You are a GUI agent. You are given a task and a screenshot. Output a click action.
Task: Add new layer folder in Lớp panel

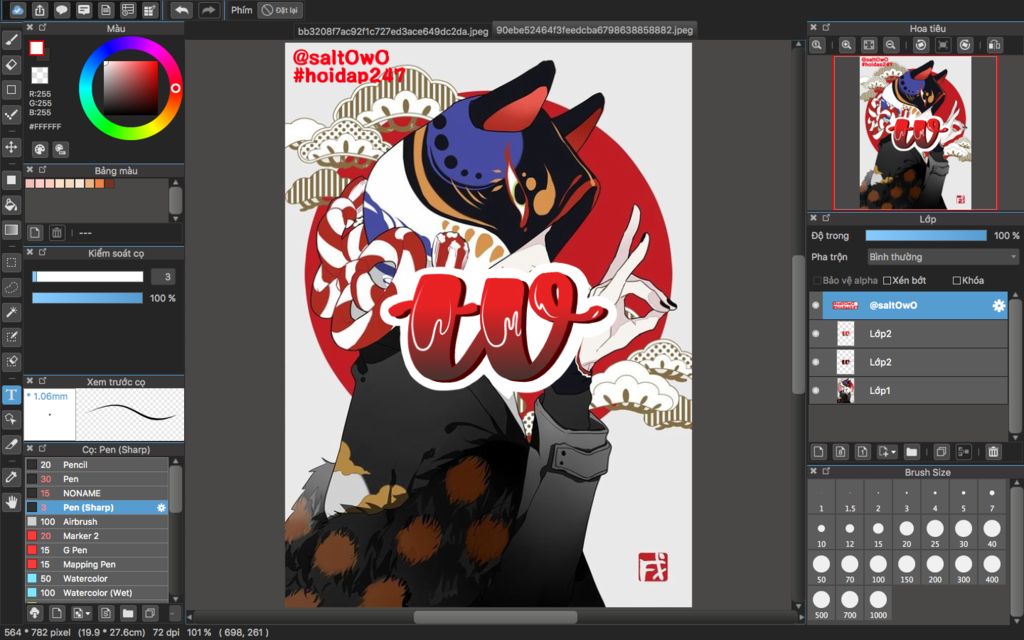click(x=912, y=451)
